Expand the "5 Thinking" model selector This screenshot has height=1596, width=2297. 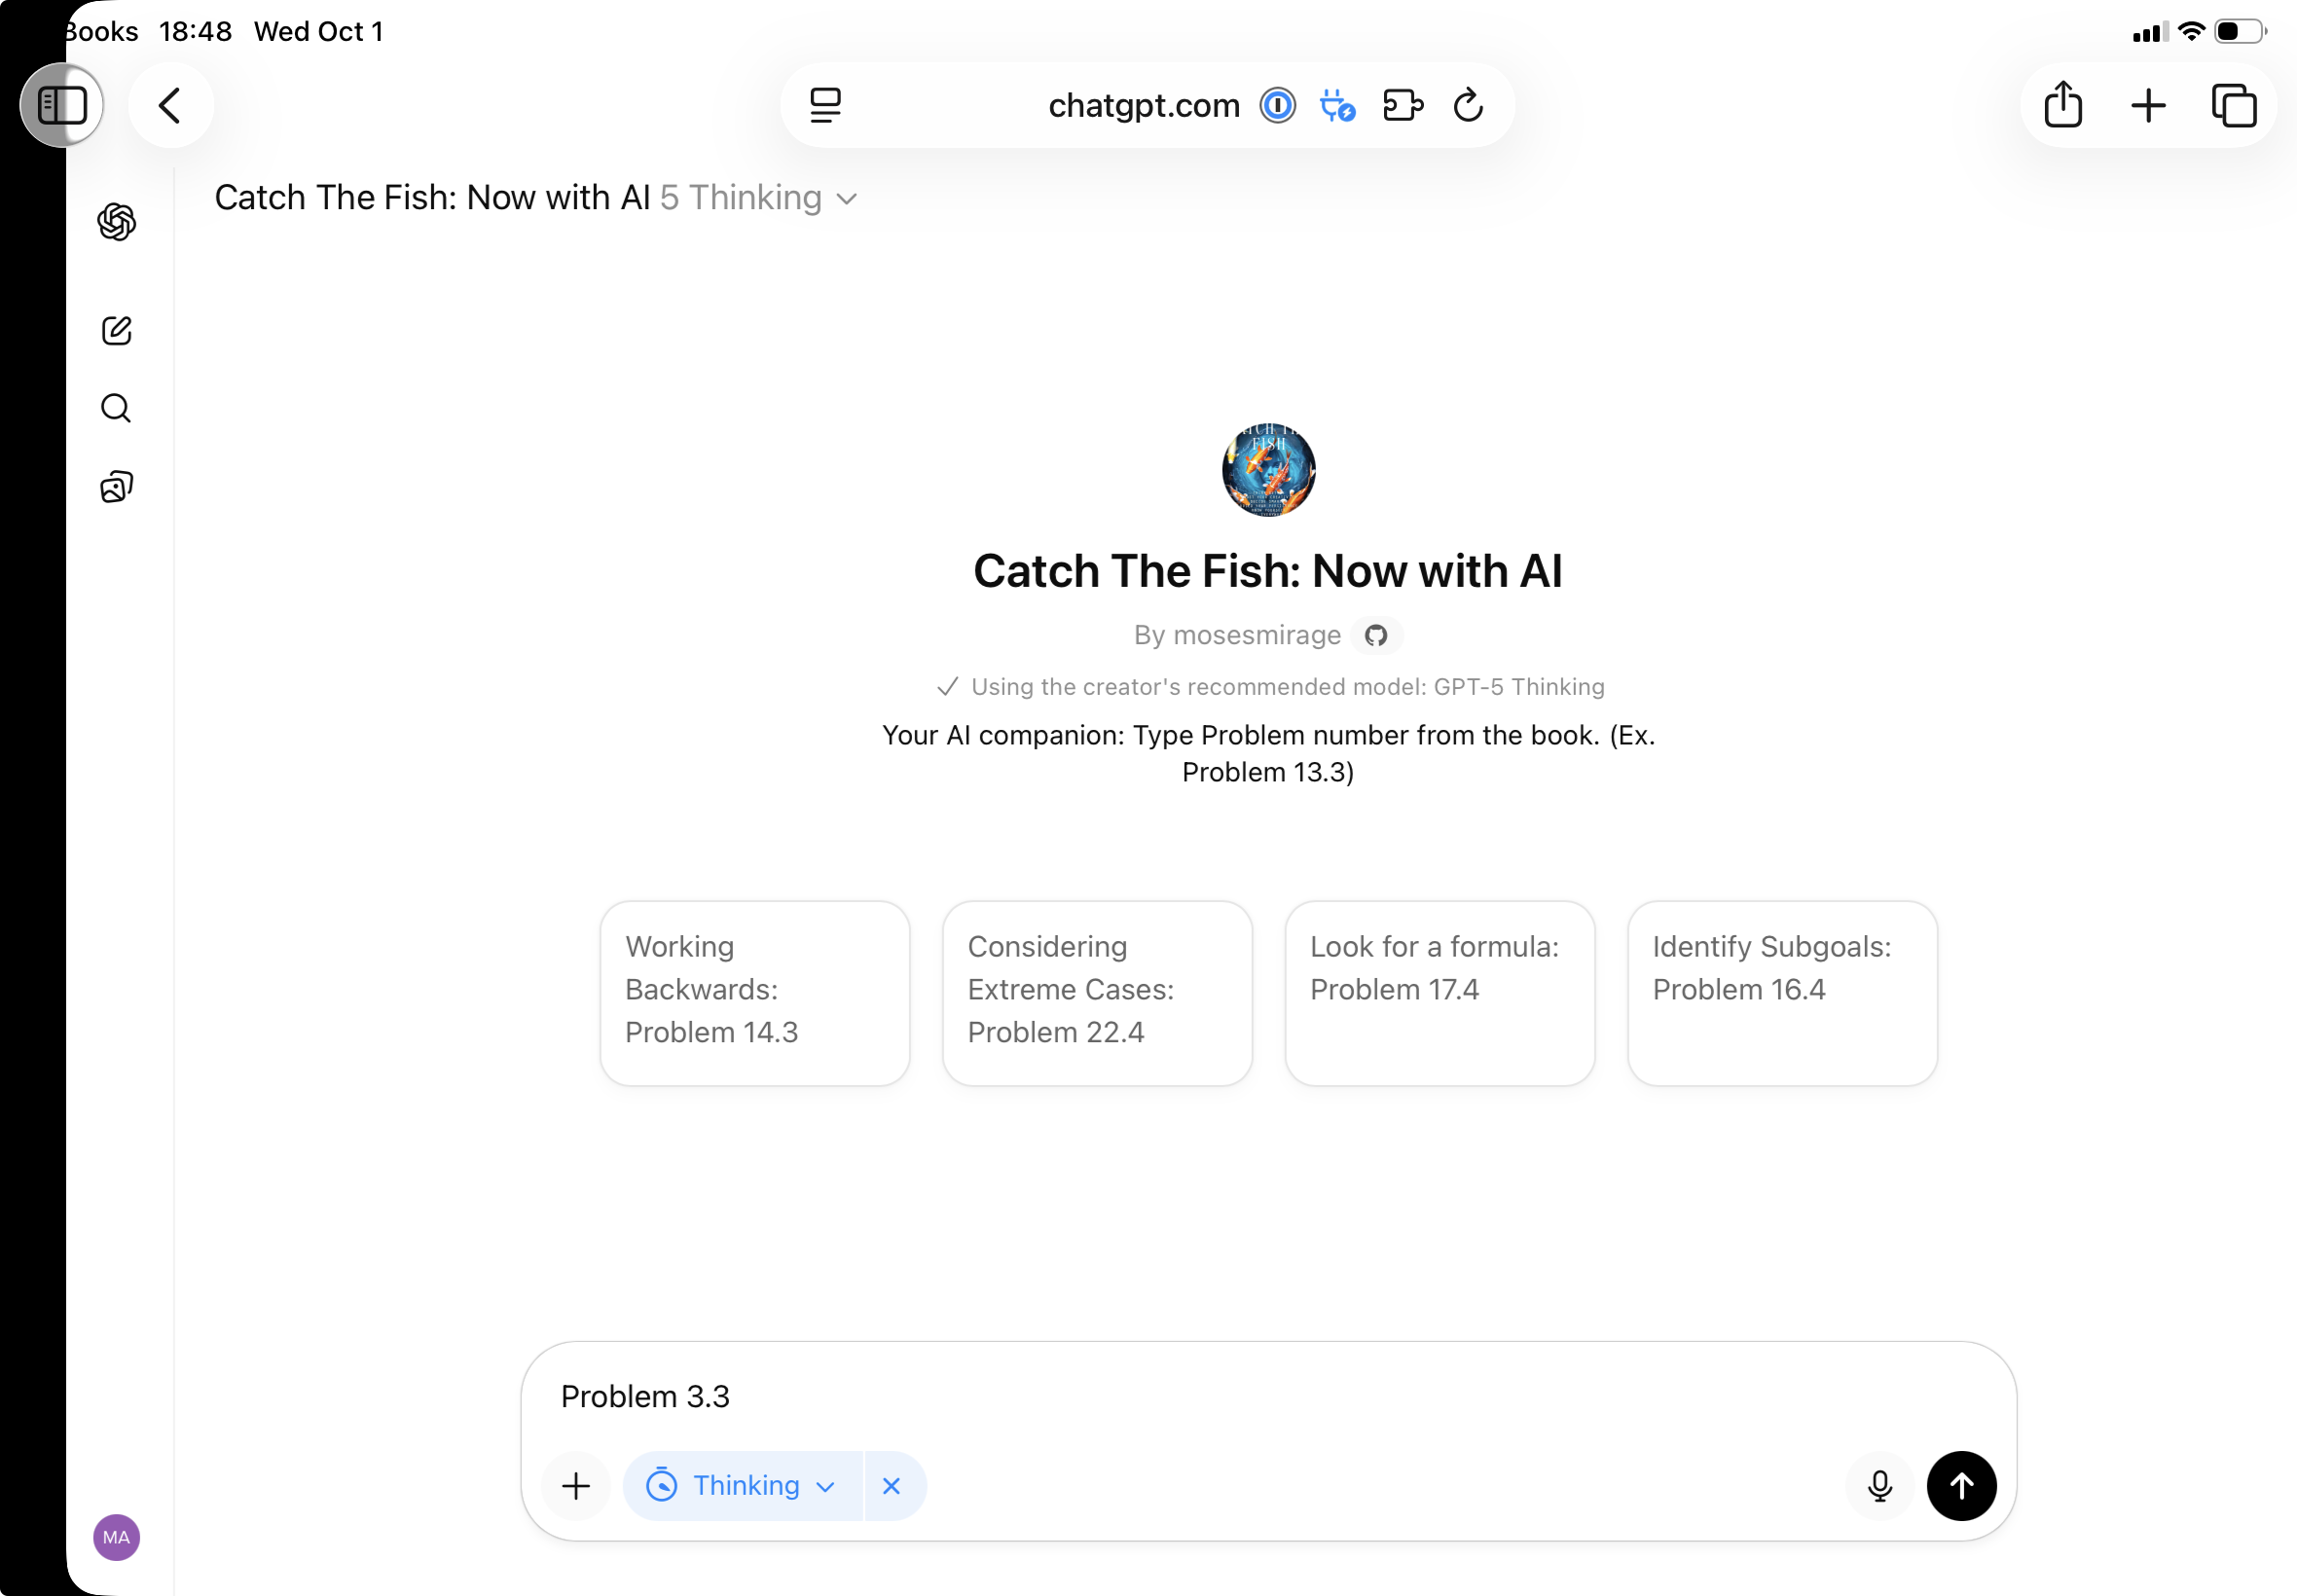point(756,198)
